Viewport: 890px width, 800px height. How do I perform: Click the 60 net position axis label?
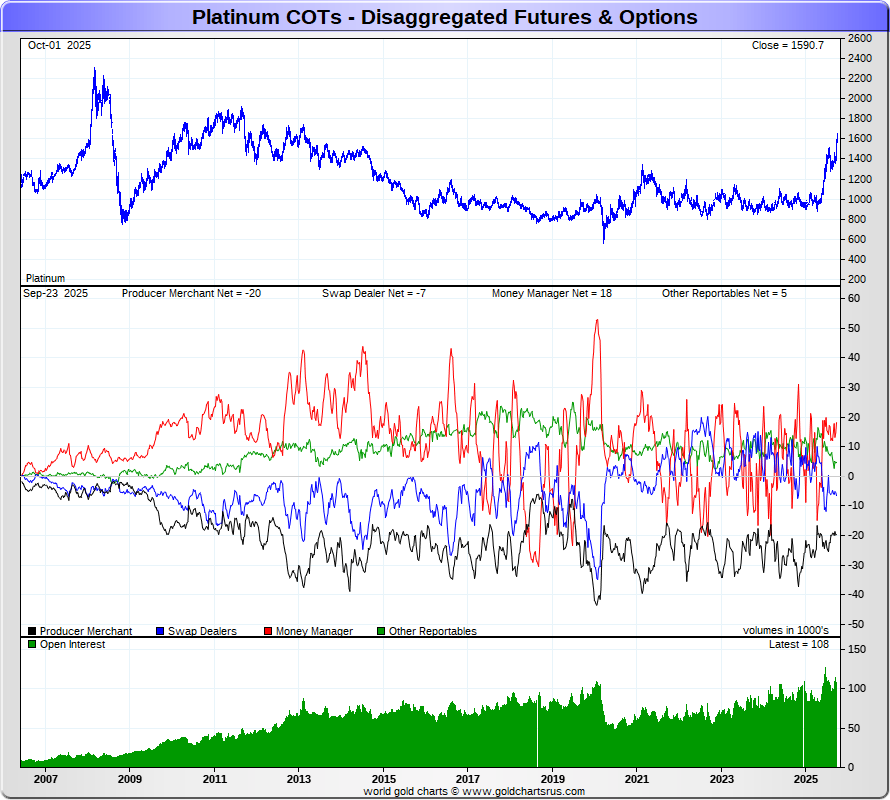click(854, 299)
